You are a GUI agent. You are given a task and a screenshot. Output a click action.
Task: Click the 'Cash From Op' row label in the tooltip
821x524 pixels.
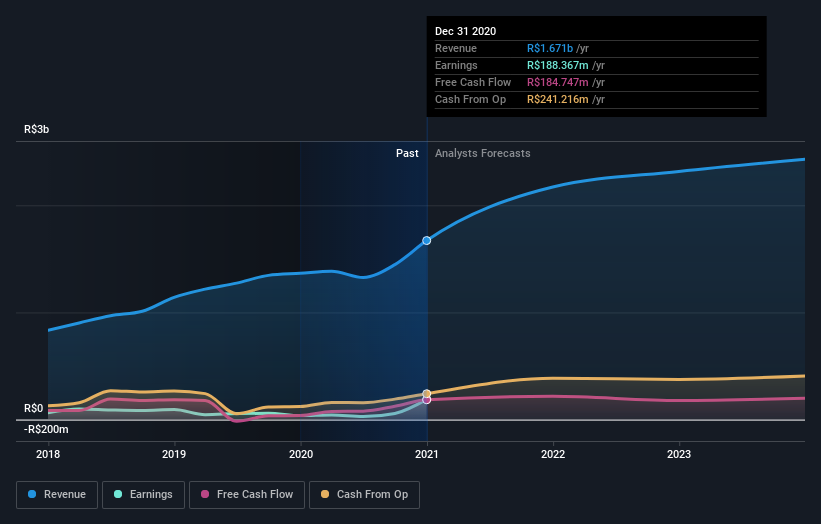470,99
